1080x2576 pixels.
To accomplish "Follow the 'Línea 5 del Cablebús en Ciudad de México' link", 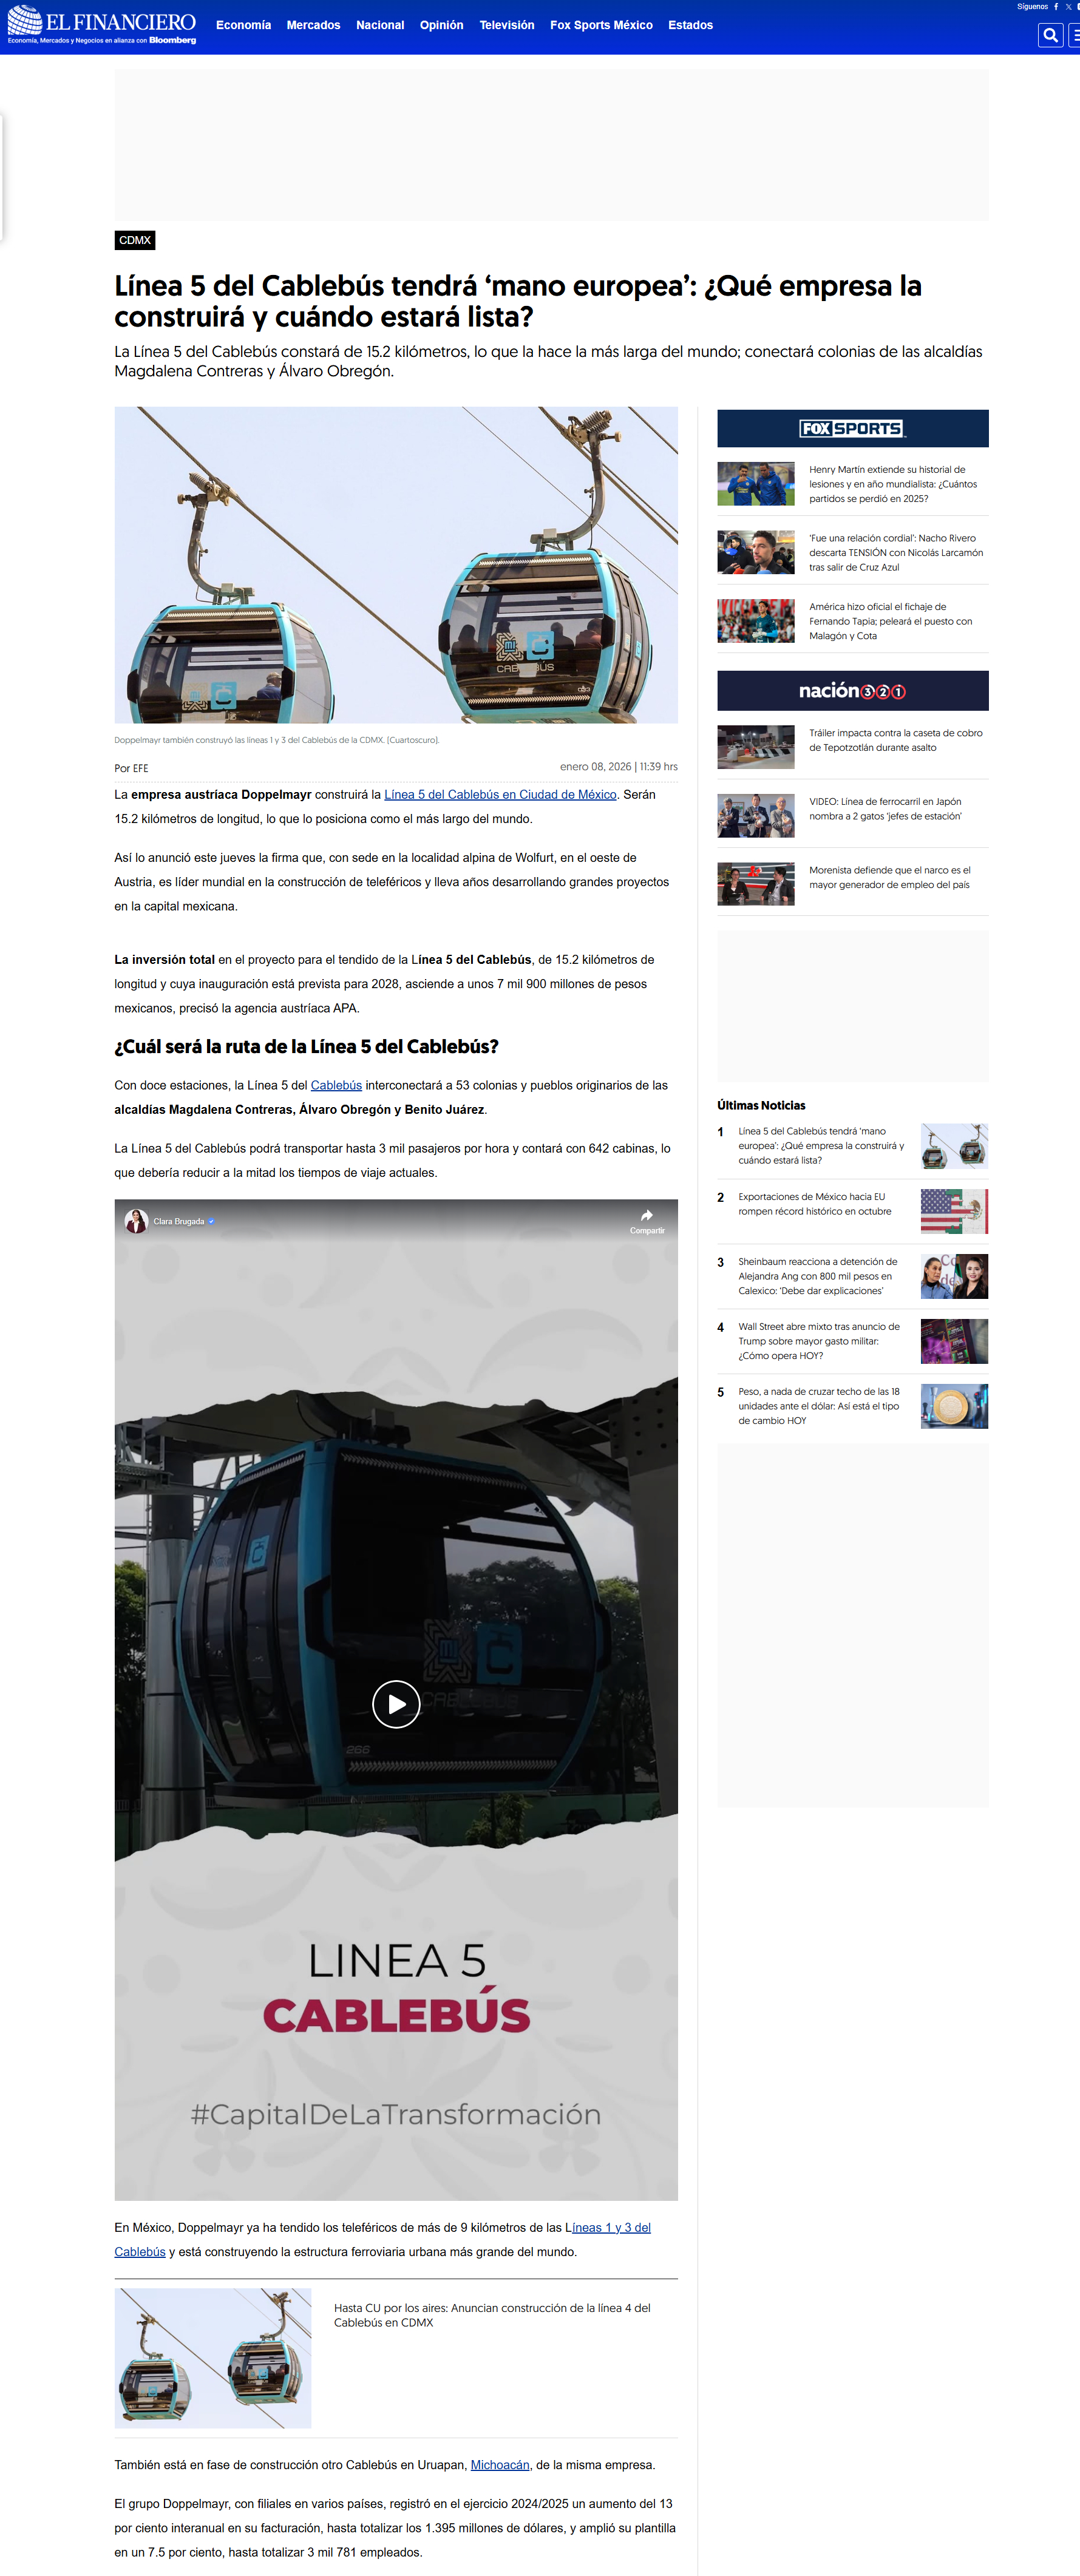I will tap(500, 795).
